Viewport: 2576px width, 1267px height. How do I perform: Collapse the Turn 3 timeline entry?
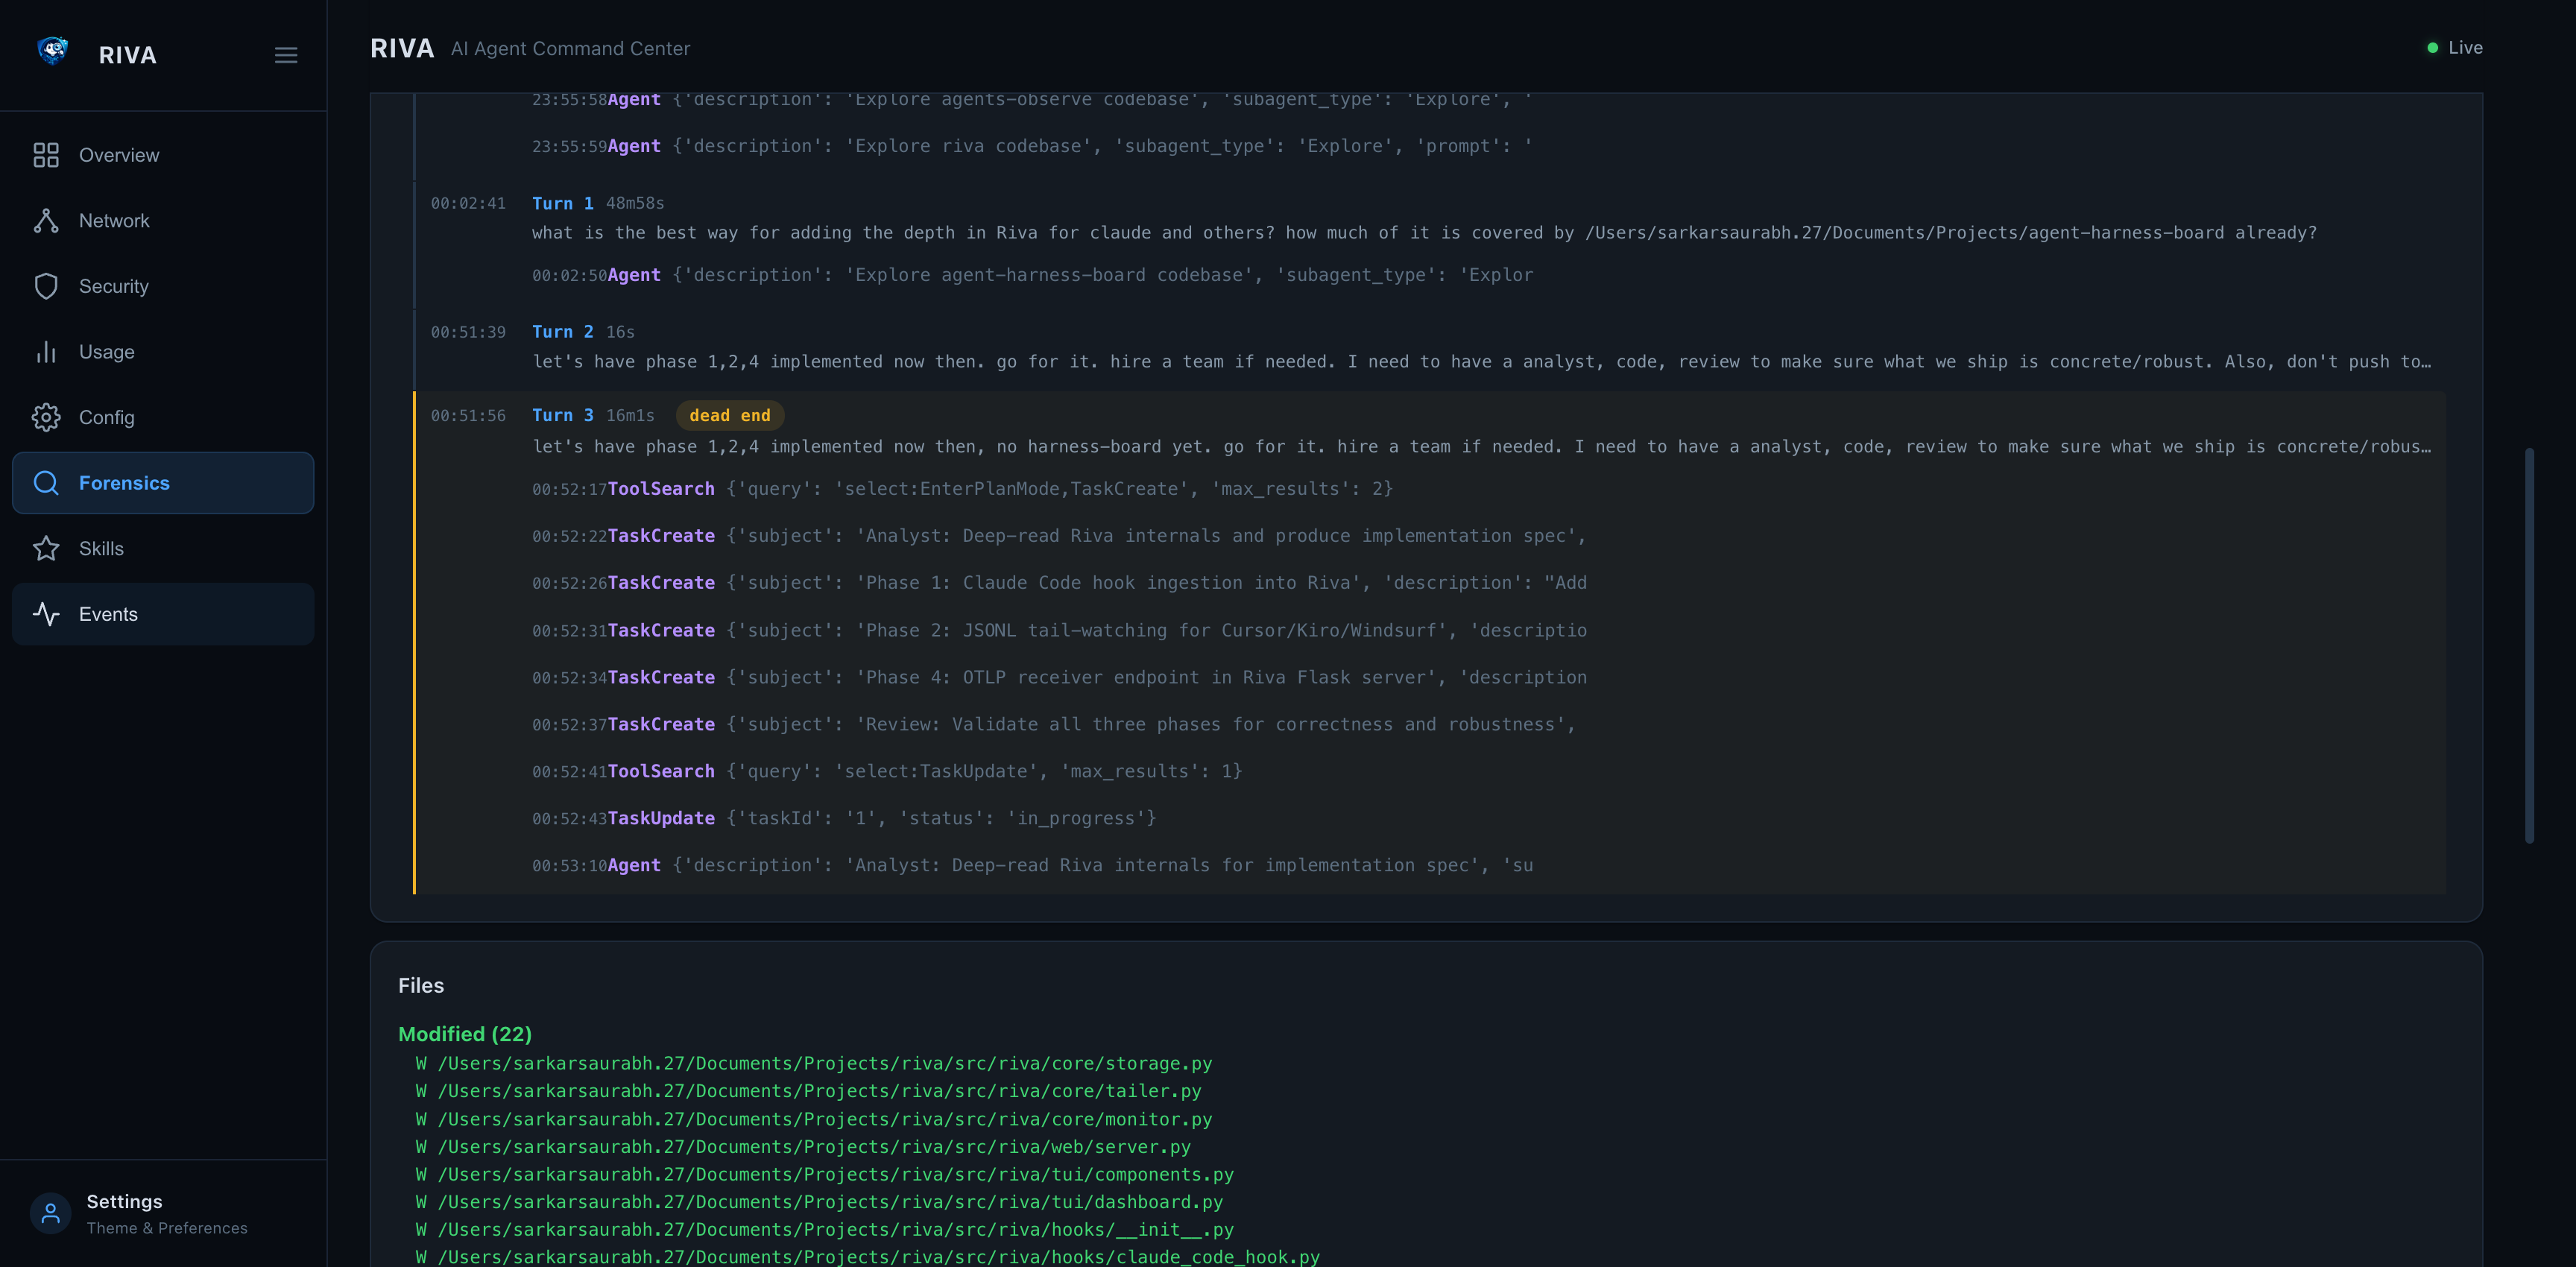pos(562,415)
